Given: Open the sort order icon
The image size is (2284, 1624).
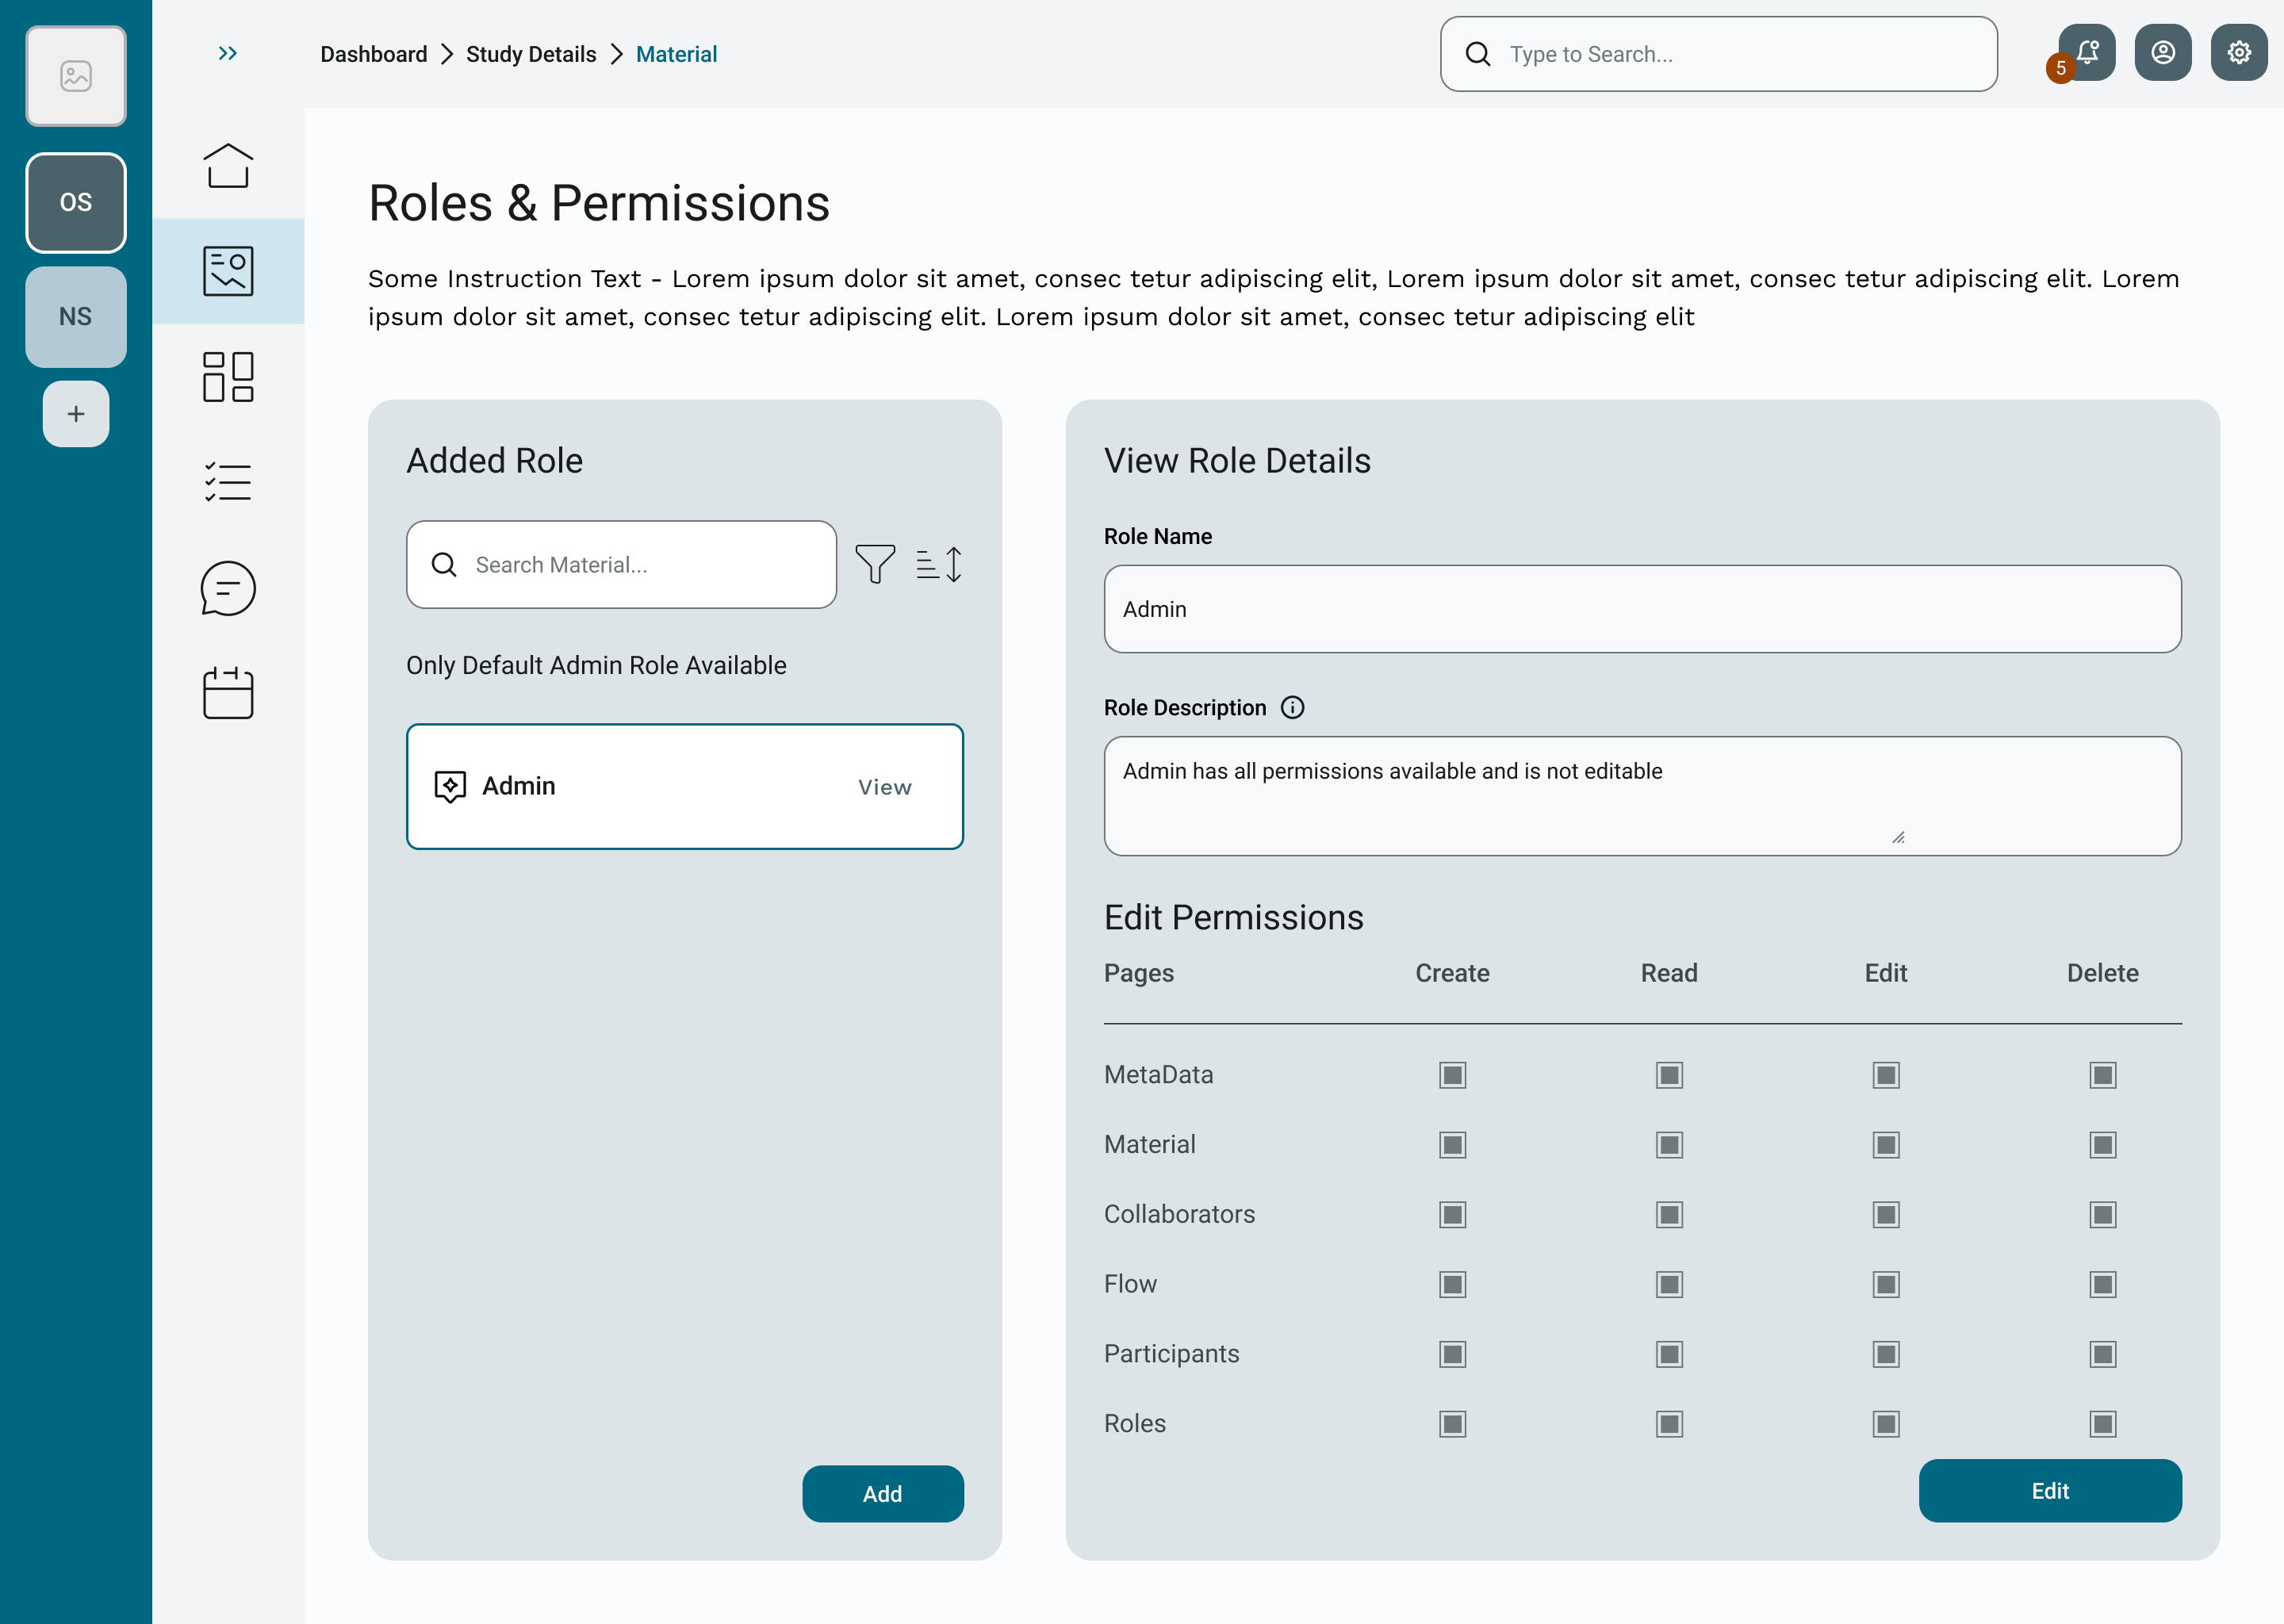Looking at the screenshot, I should point(940,564).
